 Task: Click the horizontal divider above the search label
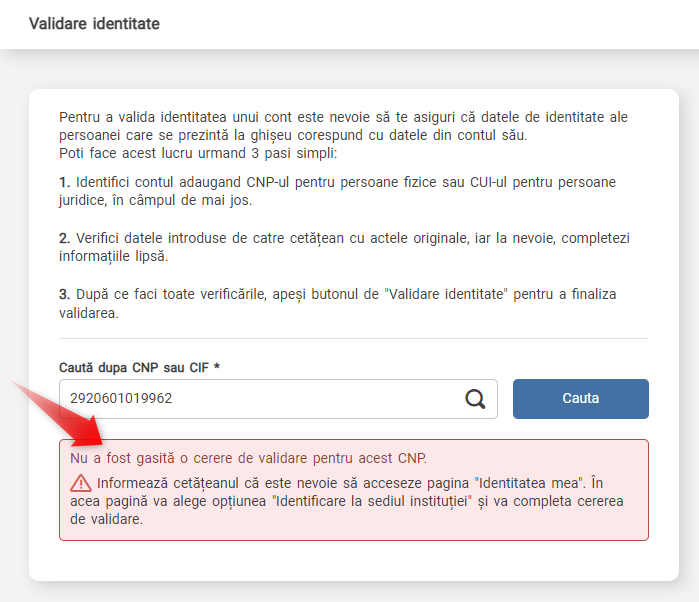coord(353,338)
